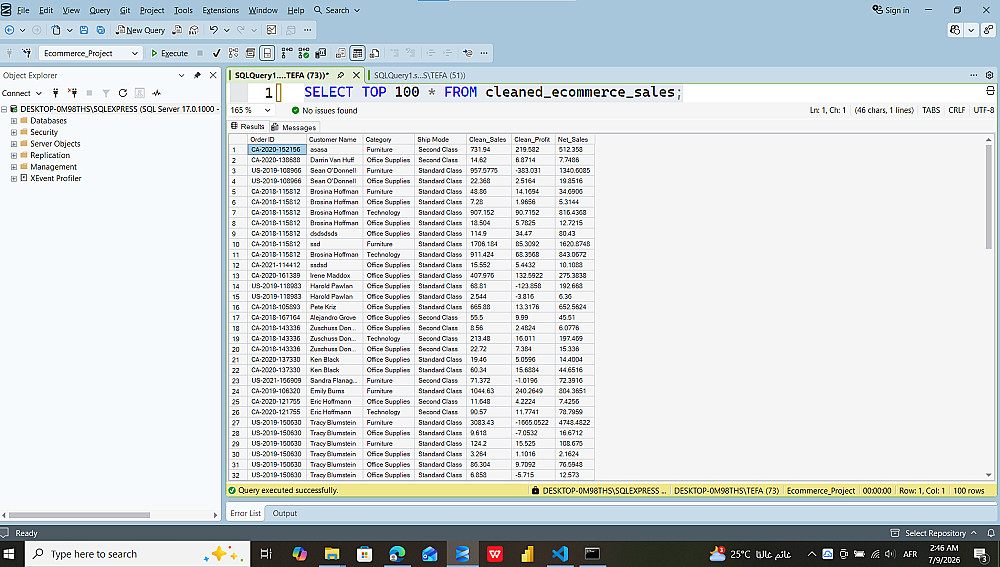Save the current query with the Save icon
The image size is (1000, 567).
click(84, 30)
